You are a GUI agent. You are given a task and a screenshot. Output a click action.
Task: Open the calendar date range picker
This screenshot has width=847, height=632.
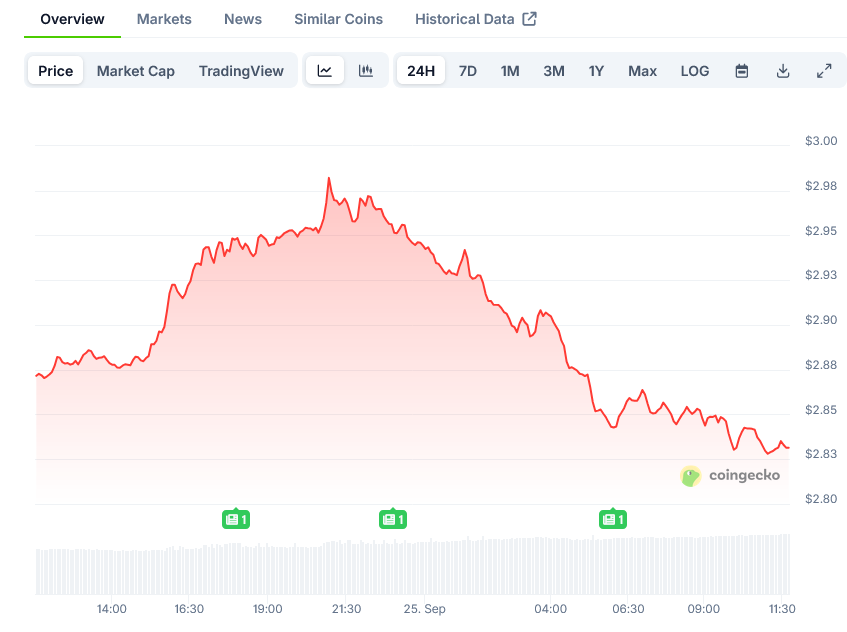tap(742, 71)
